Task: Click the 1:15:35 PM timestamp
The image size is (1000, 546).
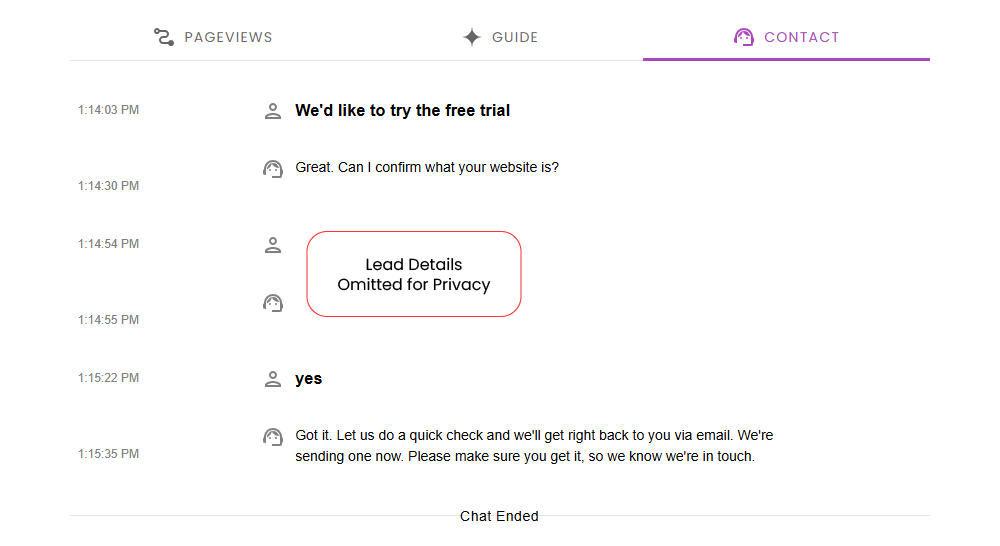Action: pyautogui.click(x=108, y=454)
